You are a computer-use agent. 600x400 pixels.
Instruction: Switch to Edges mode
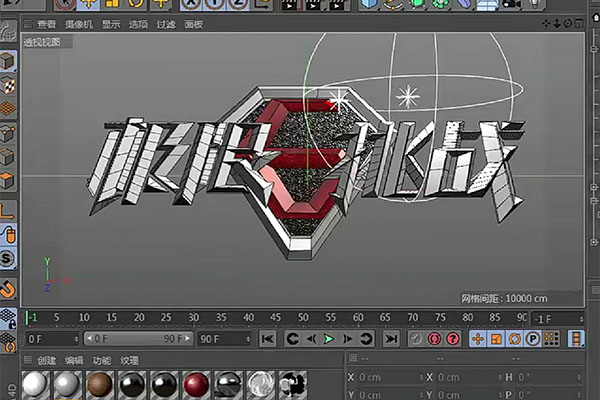[8, 157]
